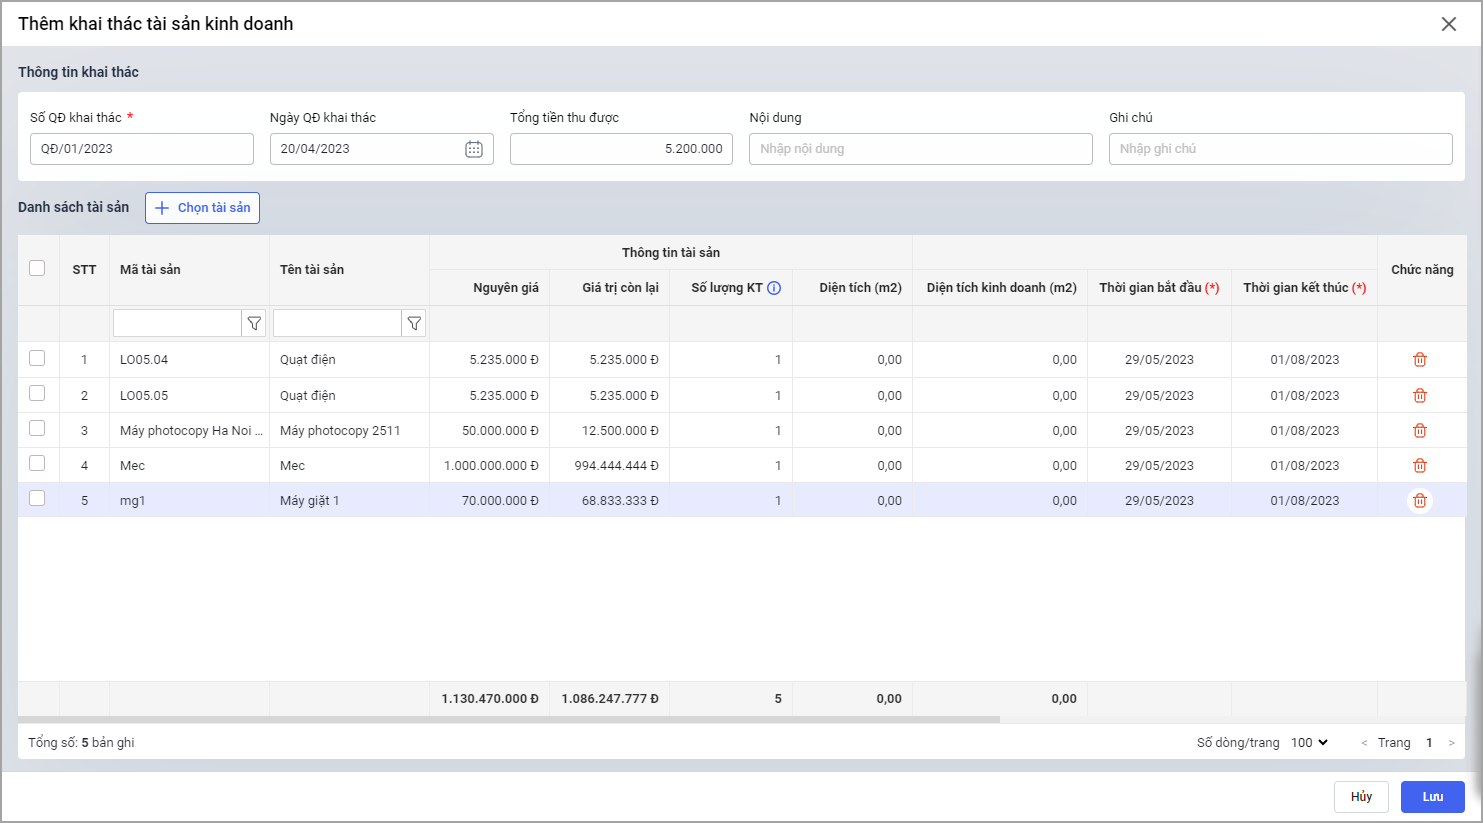Check the box for row LO05.05
The width and height of the screenshot is (1483, 823).
tap(37, 394)
